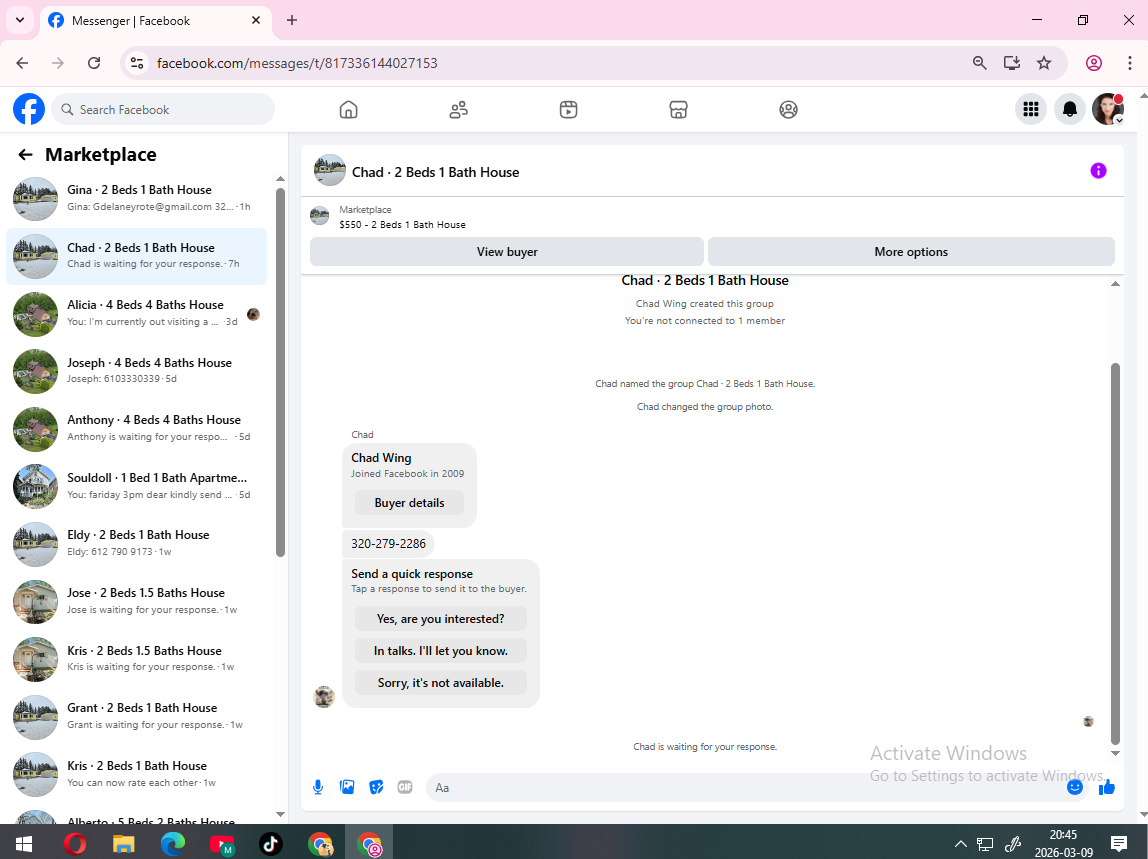Open account profile picture menu
Screen dimensions: 1148x859
pyautogui.click(x=1108, y=109)
